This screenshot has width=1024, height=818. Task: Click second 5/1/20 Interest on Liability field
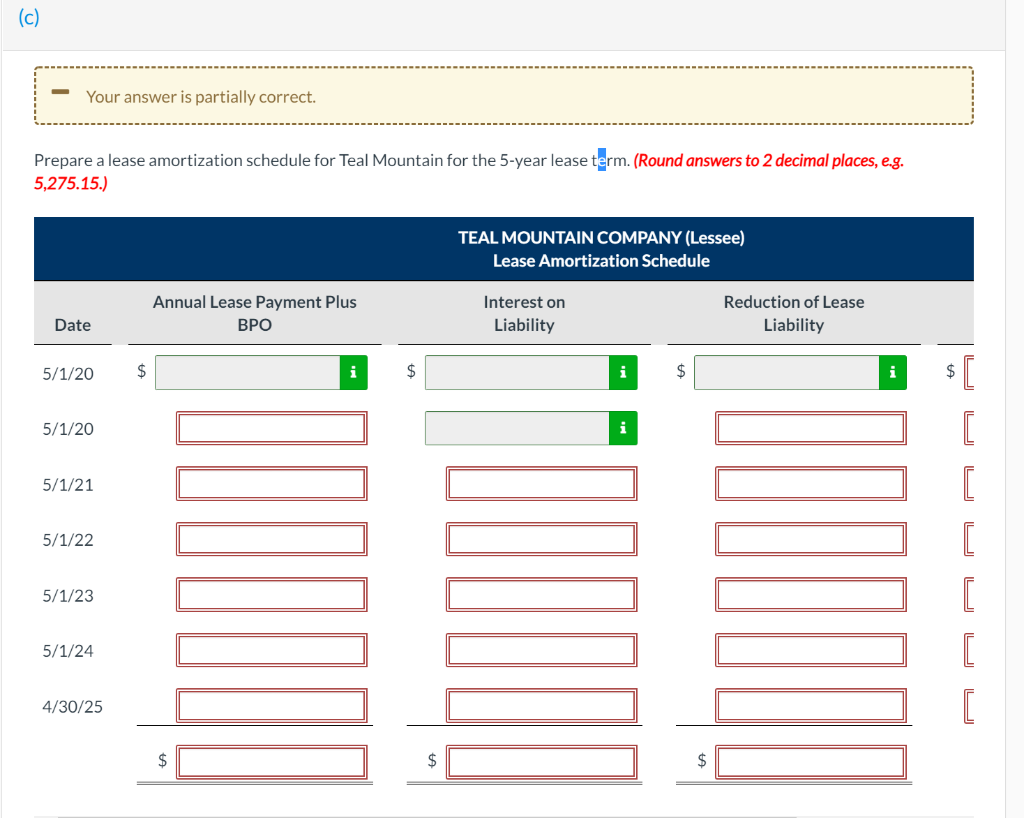coord(517,428)
